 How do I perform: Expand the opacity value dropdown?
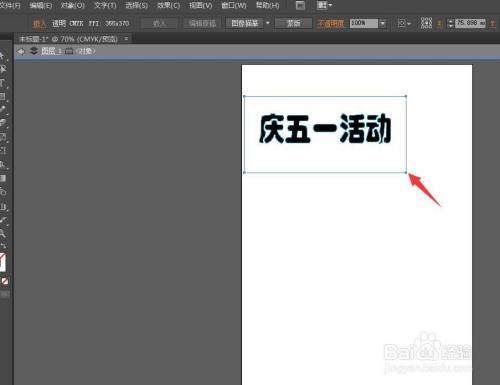click(382, 23)
